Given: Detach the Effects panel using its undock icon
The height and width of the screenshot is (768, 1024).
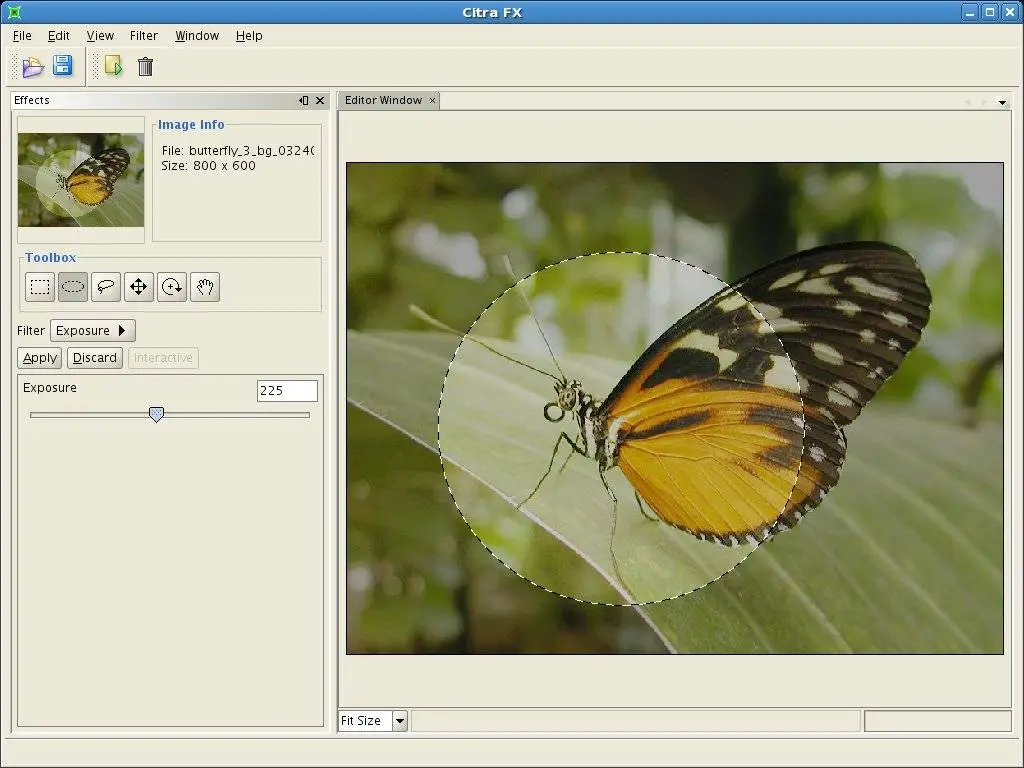Looking at the screenshot, I should pyautogui.click(x=304, y=100).
